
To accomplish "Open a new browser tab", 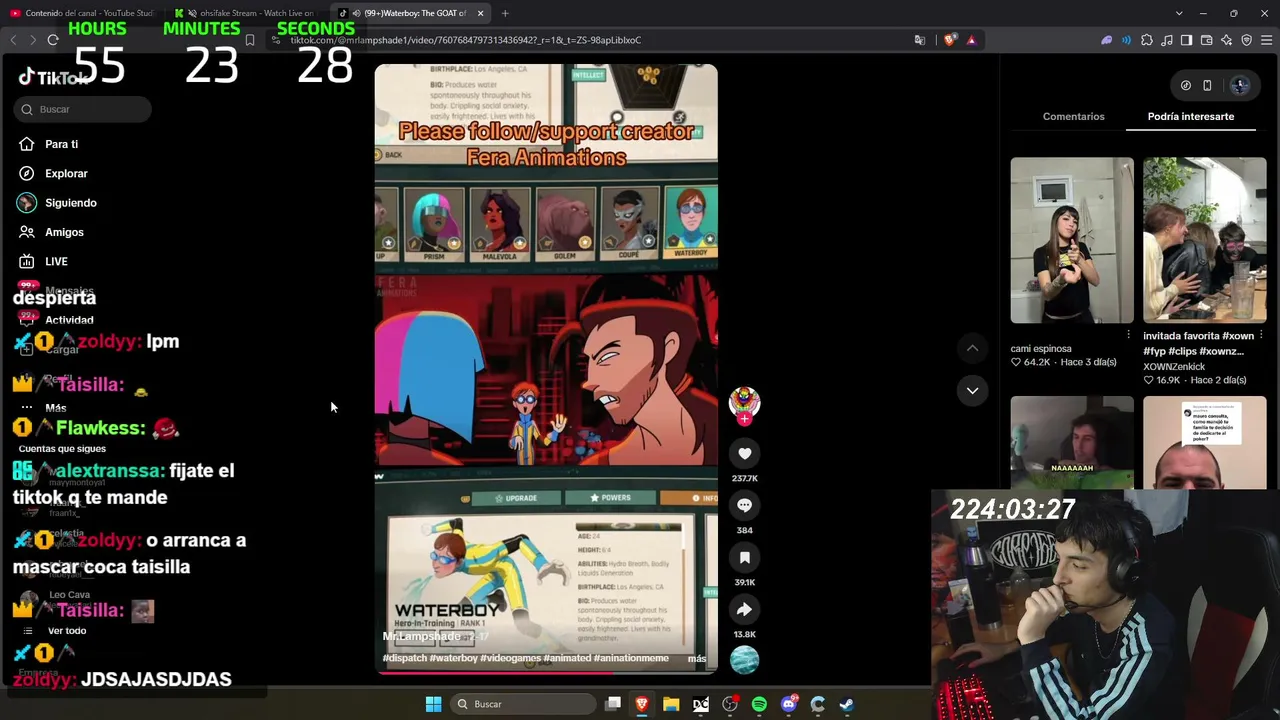I will tap(505, 13).
